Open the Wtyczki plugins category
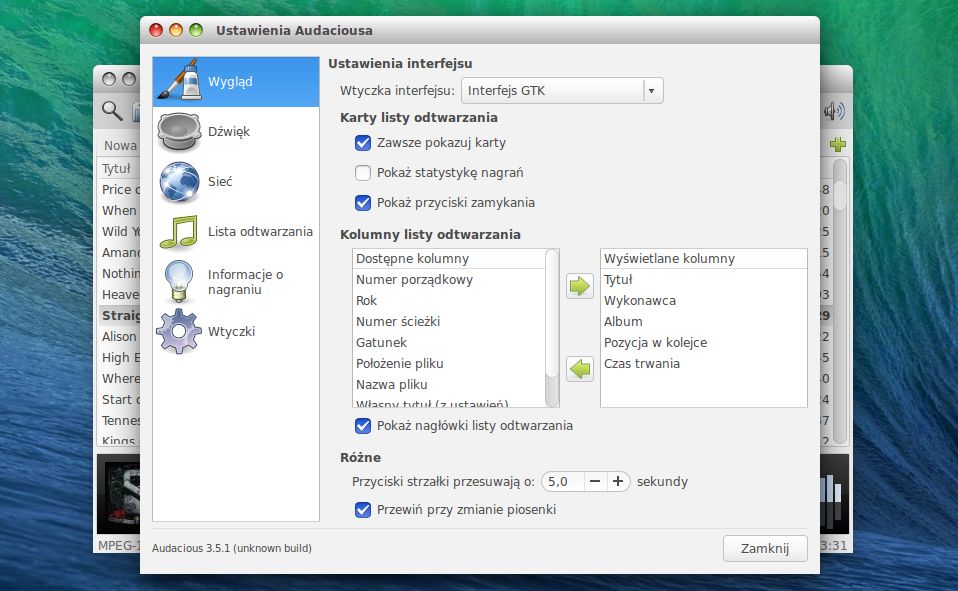This screenshot has width=958, height=591. [236, 331]
